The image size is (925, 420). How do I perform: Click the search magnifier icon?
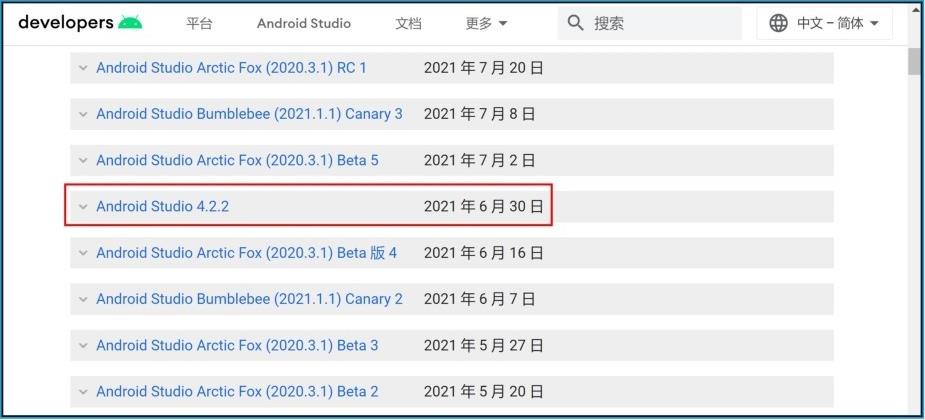pyautogui.click(x=575, y=23)
